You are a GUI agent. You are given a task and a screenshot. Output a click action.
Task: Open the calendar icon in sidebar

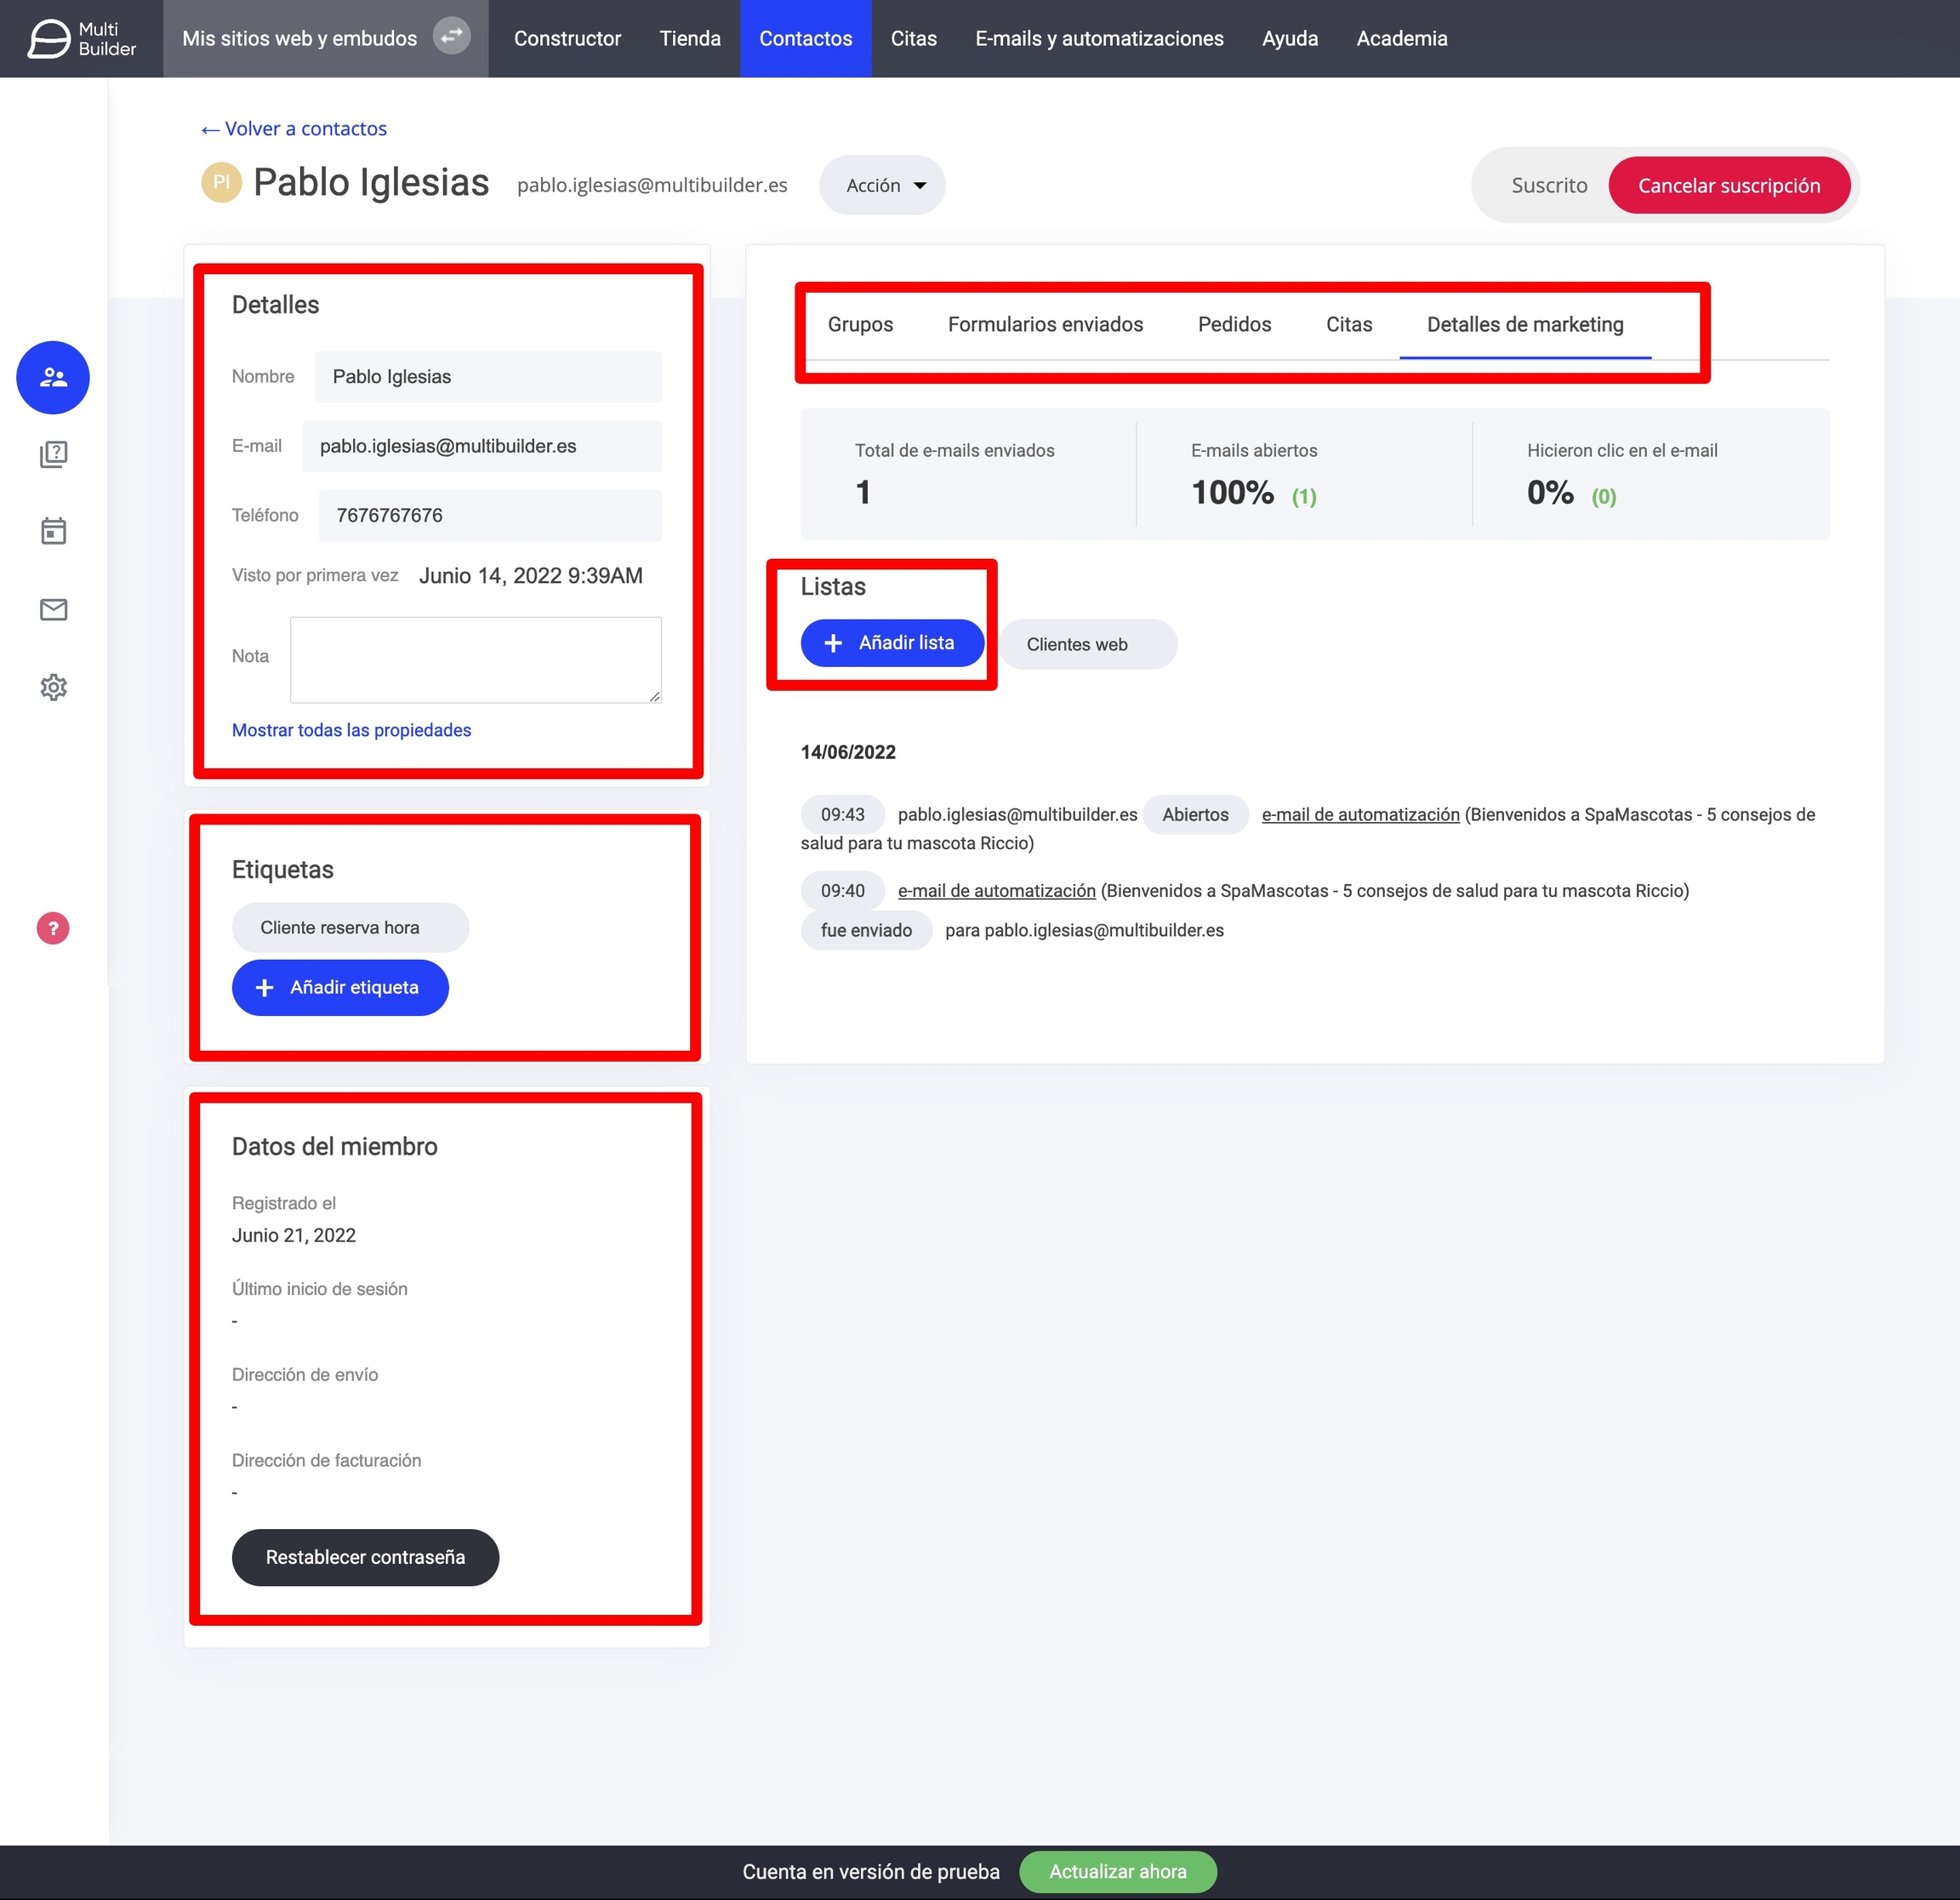tap(53, 531)
